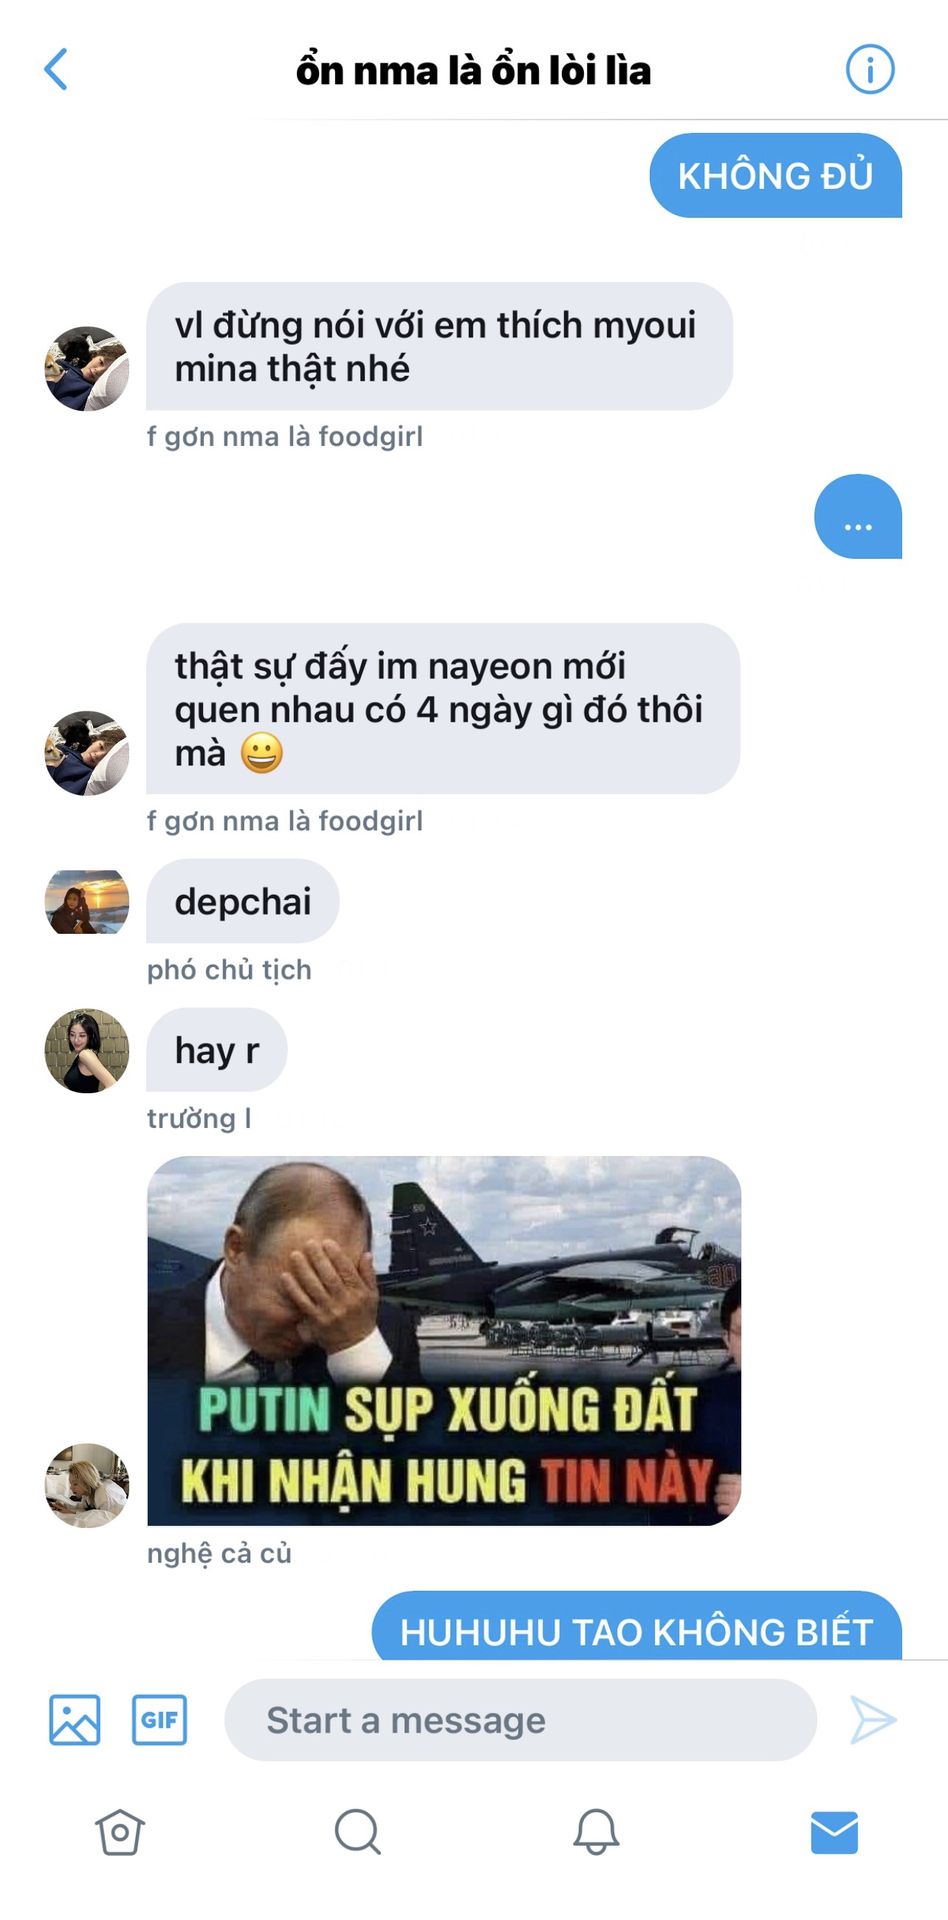Open the Messages envelope icon

834,1832
